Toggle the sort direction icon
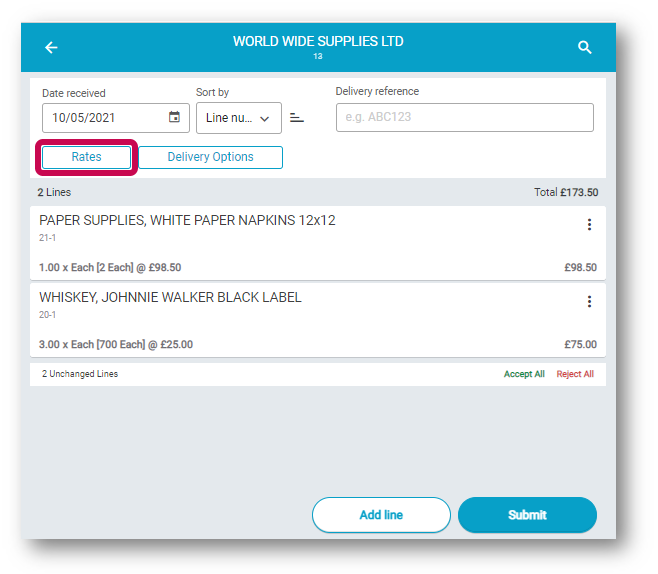 (297, 118)
